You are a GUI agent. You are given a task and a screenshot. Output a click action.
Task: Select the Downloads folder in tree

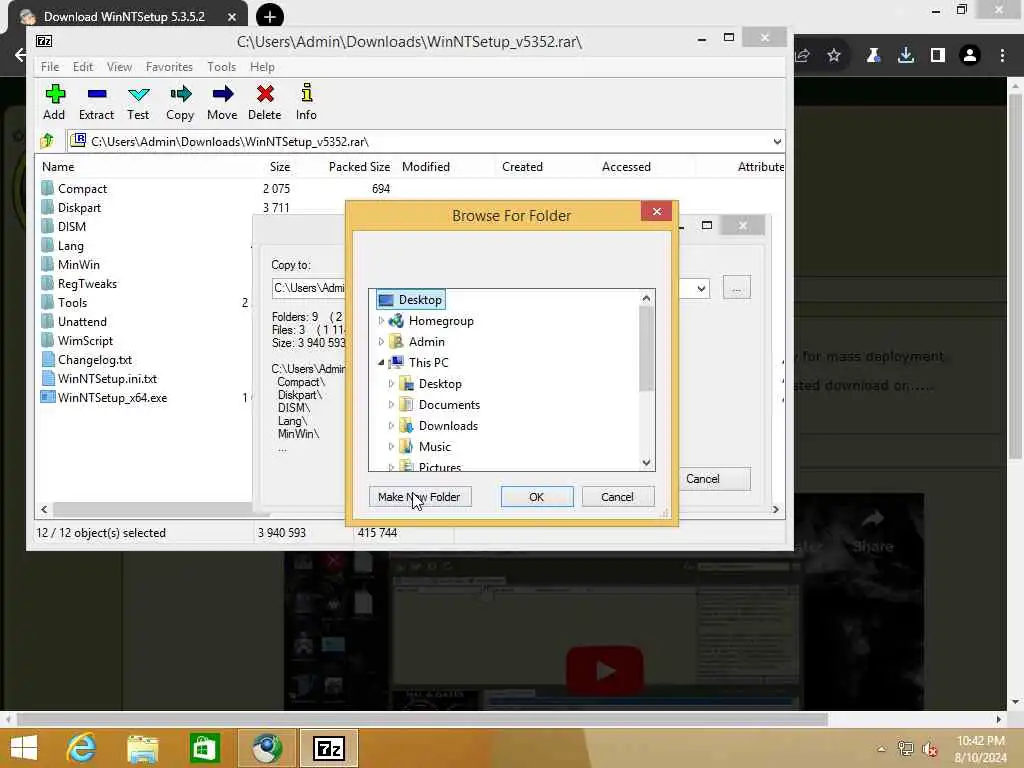[x=448, y=426]
